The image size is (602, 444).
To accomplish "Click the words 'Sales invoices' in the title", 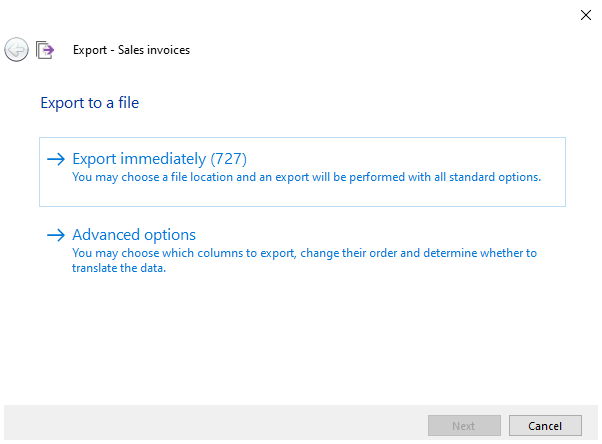I will [153, 50].
